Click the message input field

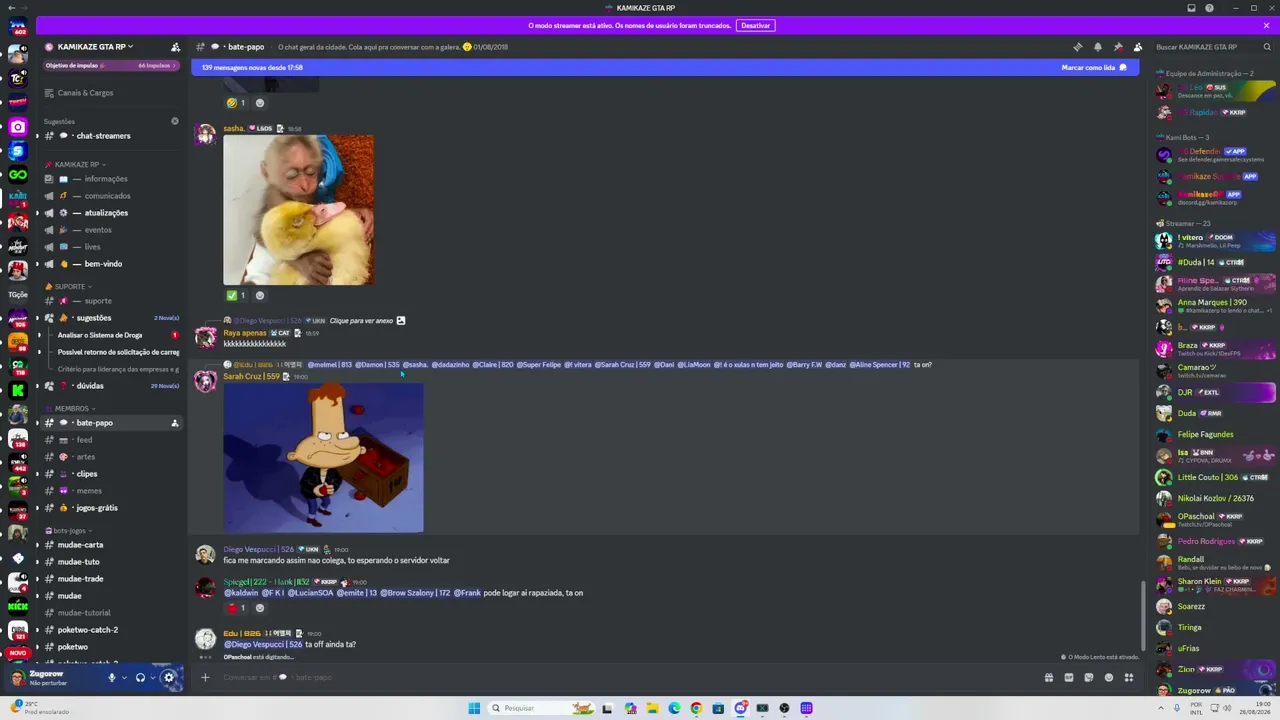630,677
